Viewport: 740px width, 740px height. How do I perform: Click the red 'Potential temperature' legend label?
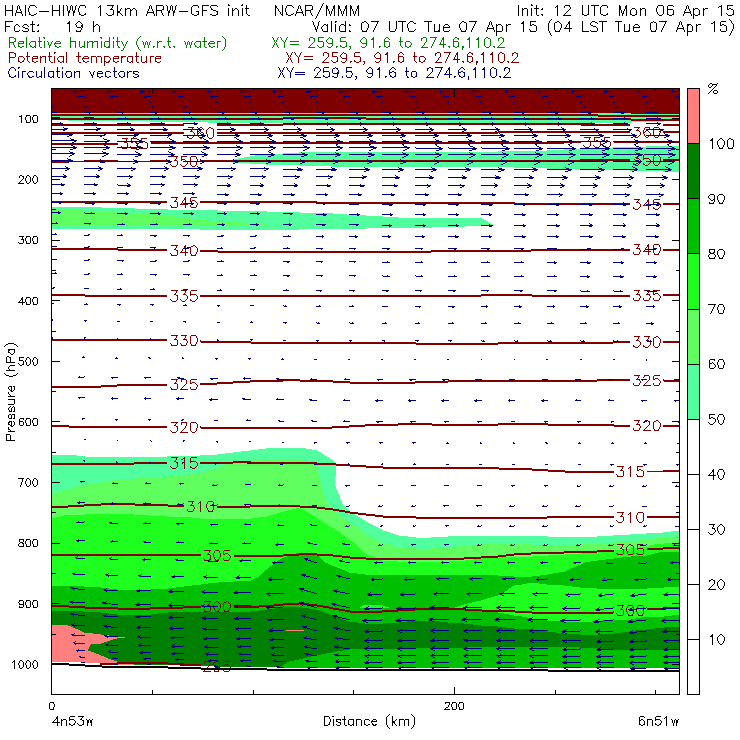(84, 58)
